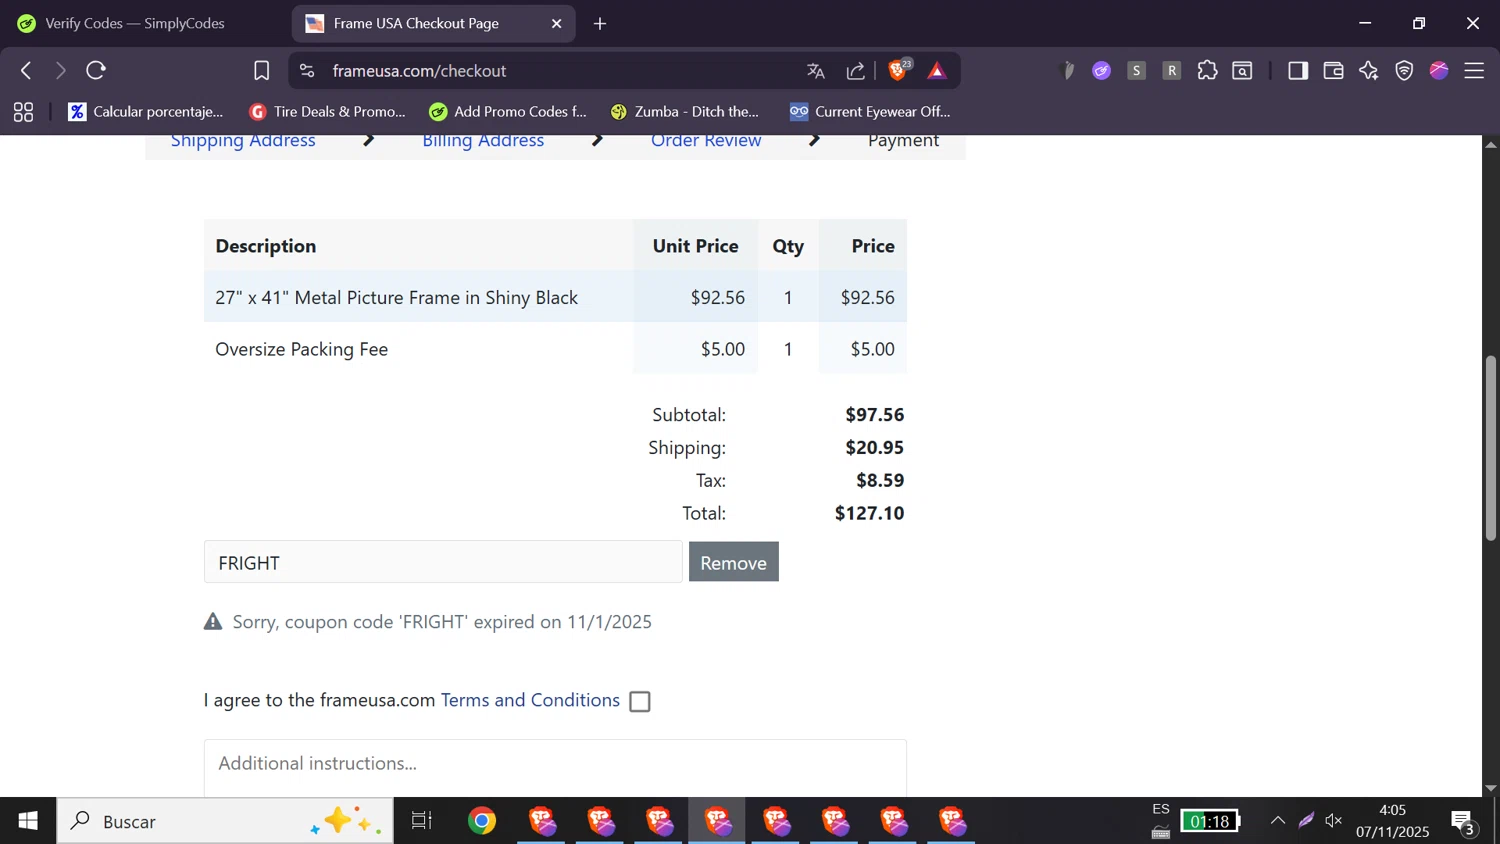
Task: Remove the FRIGHT coupon code
Action: [734, 562]
